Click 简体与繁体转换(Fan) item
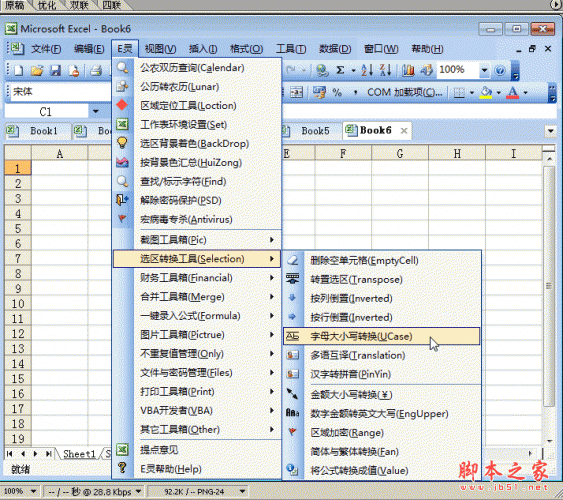This screenshot has height=500, width=563. coord(382,452)
